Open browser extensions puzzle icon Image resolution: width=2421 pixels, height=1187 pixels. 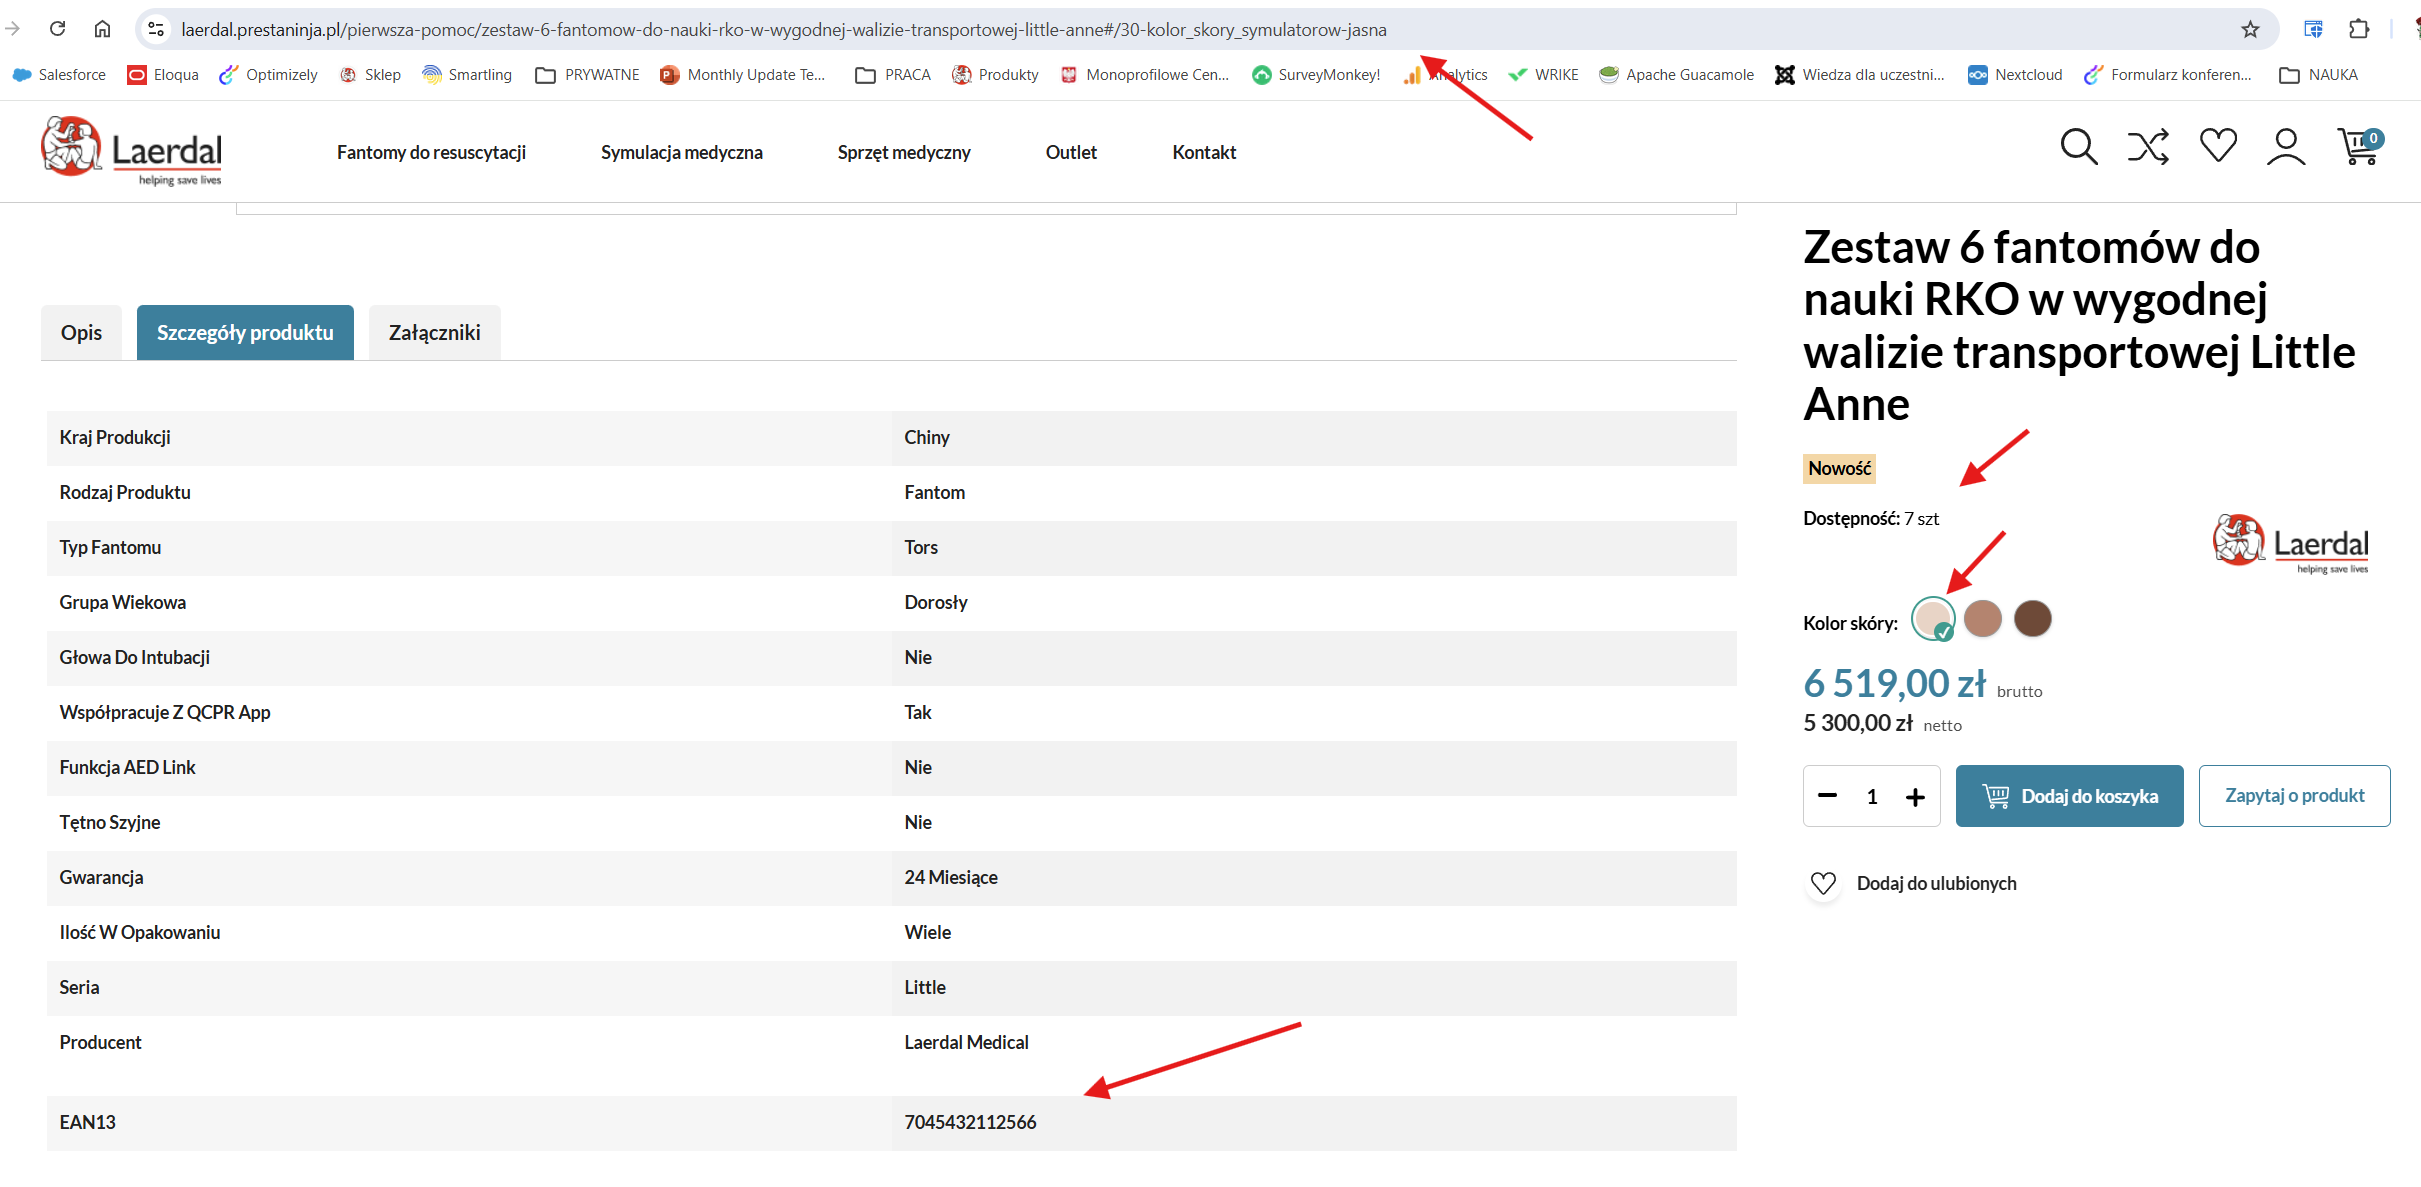pyautogui.click(x=2359, y=29)
